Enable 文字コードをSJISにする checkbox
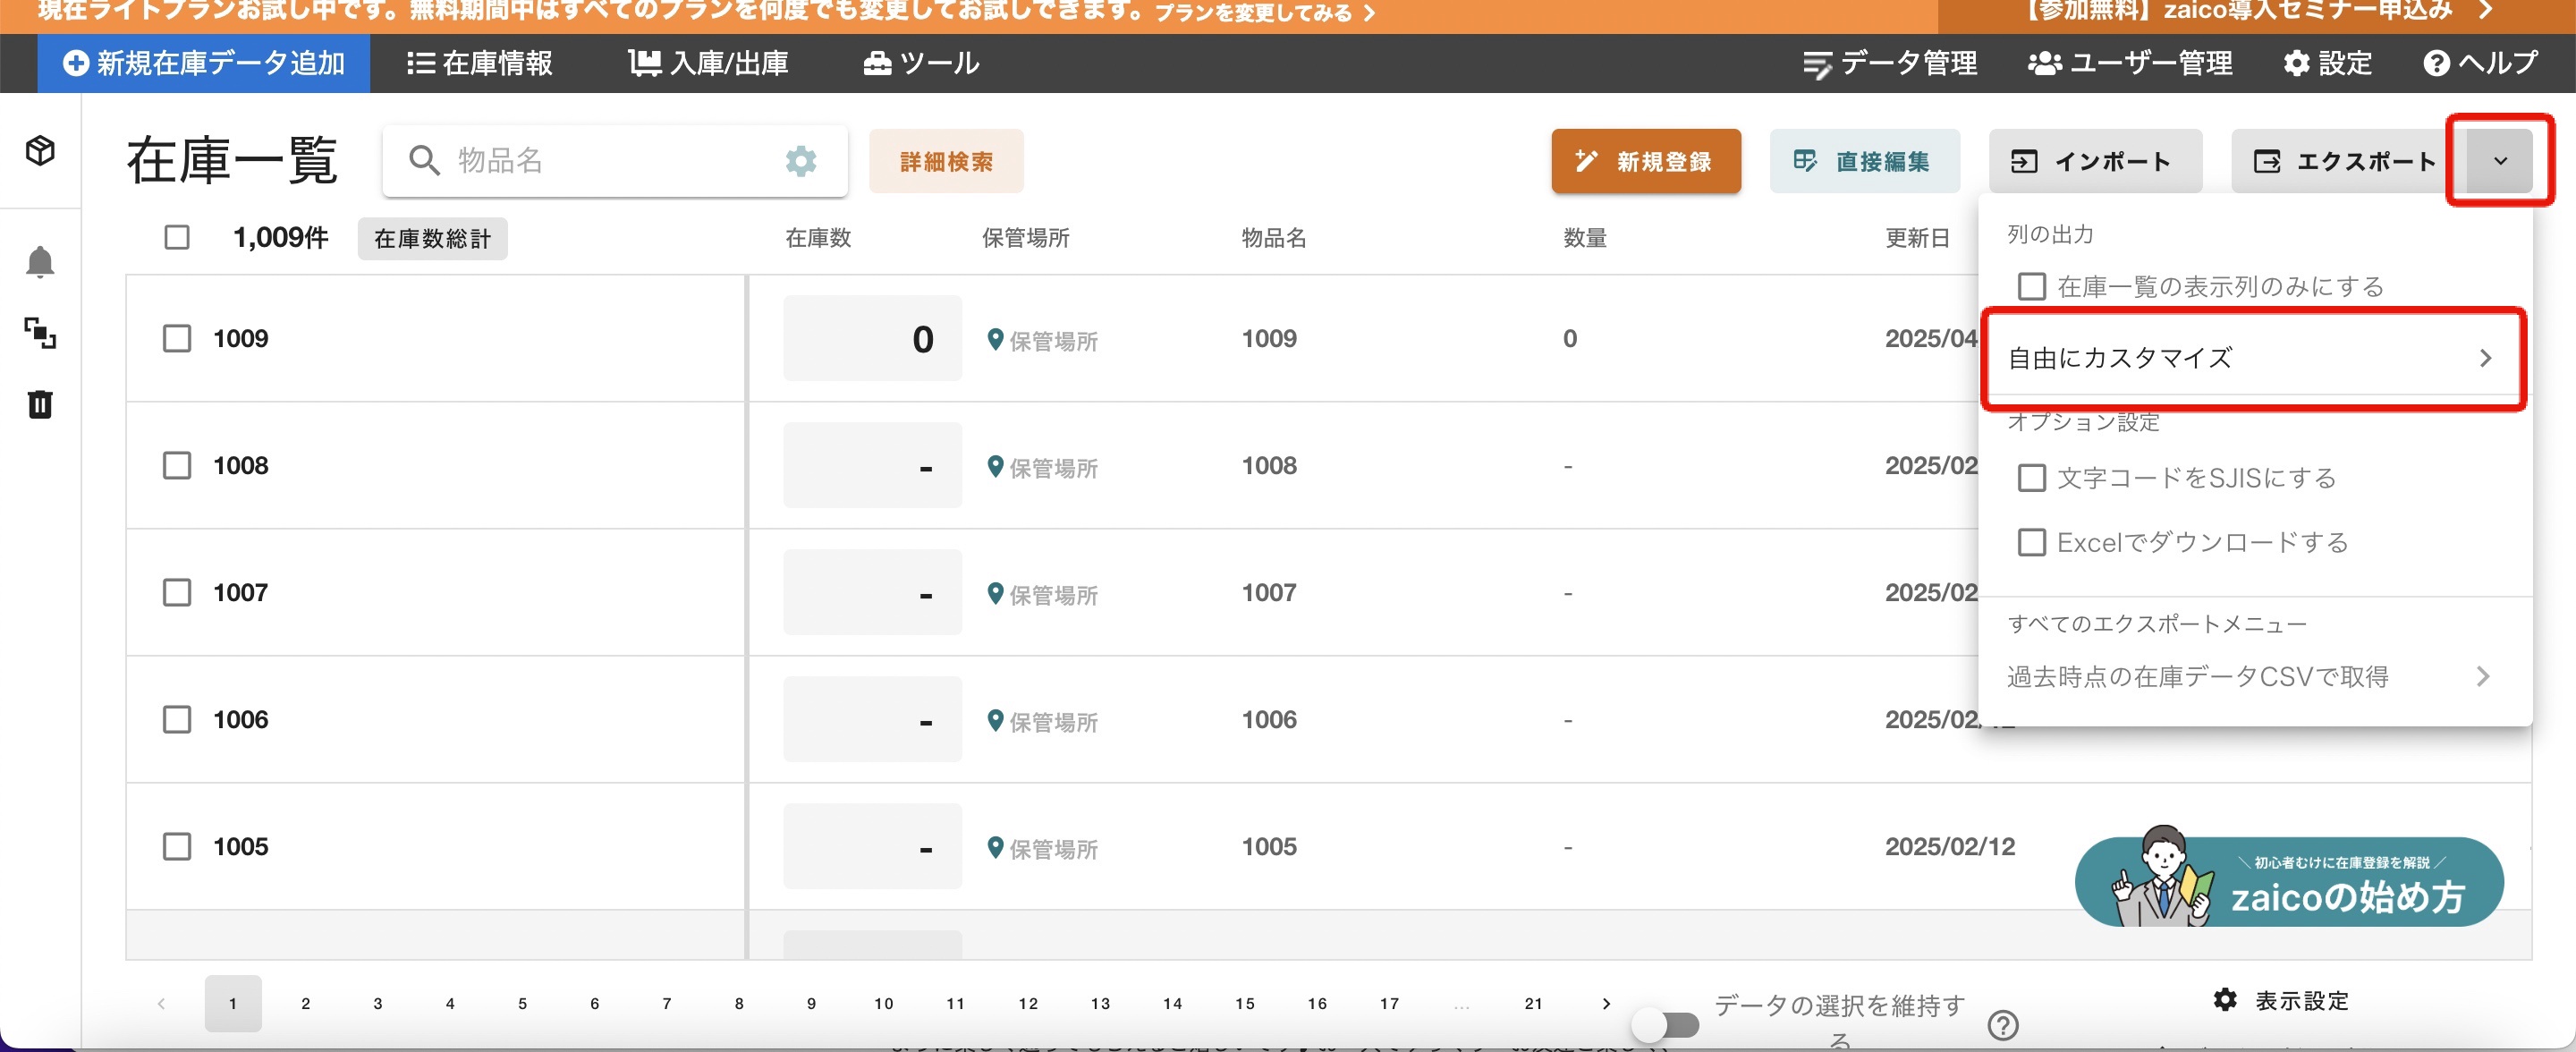Viewport: 2576px width, 1052px height. (2031, 478)
